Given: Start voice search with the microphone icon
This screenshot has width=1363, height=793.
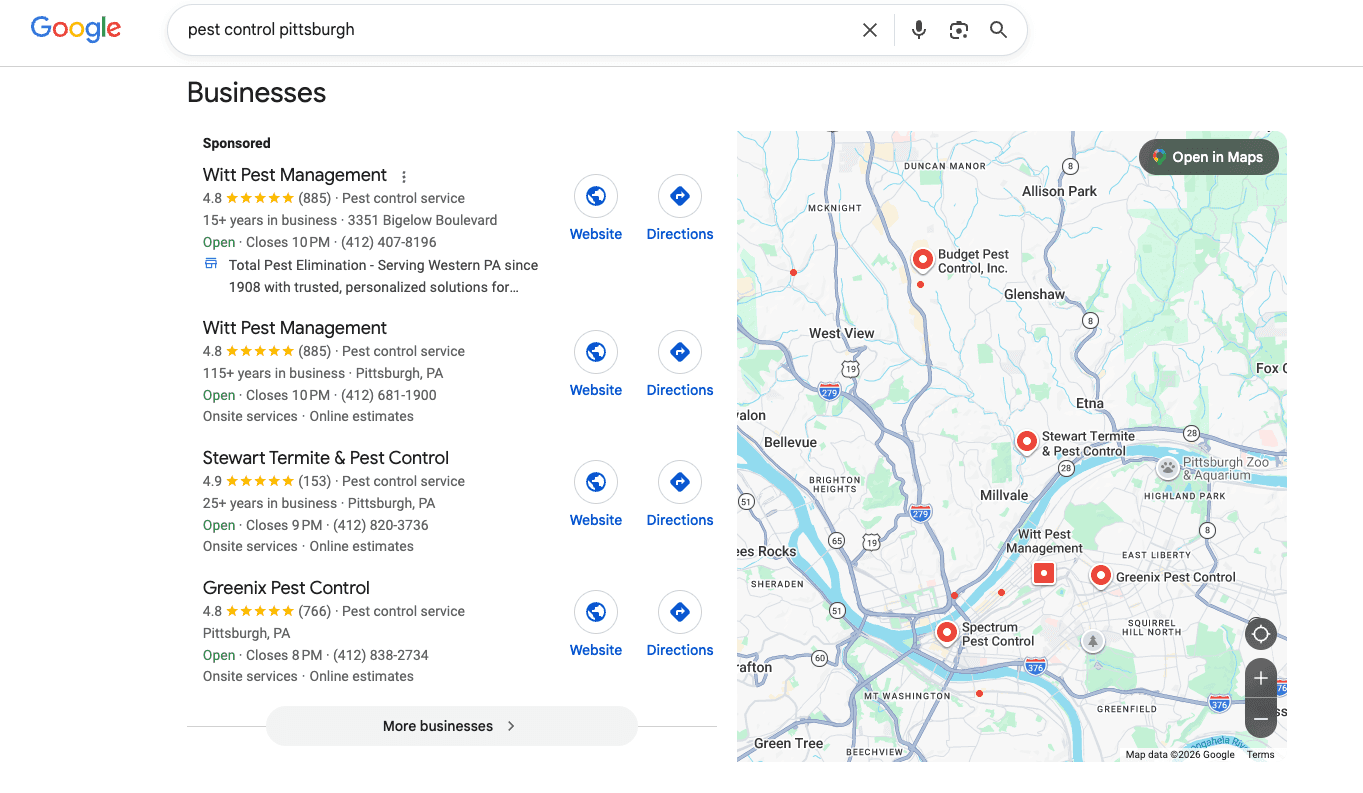Looking at the screenshot, I should pos(919,30).
